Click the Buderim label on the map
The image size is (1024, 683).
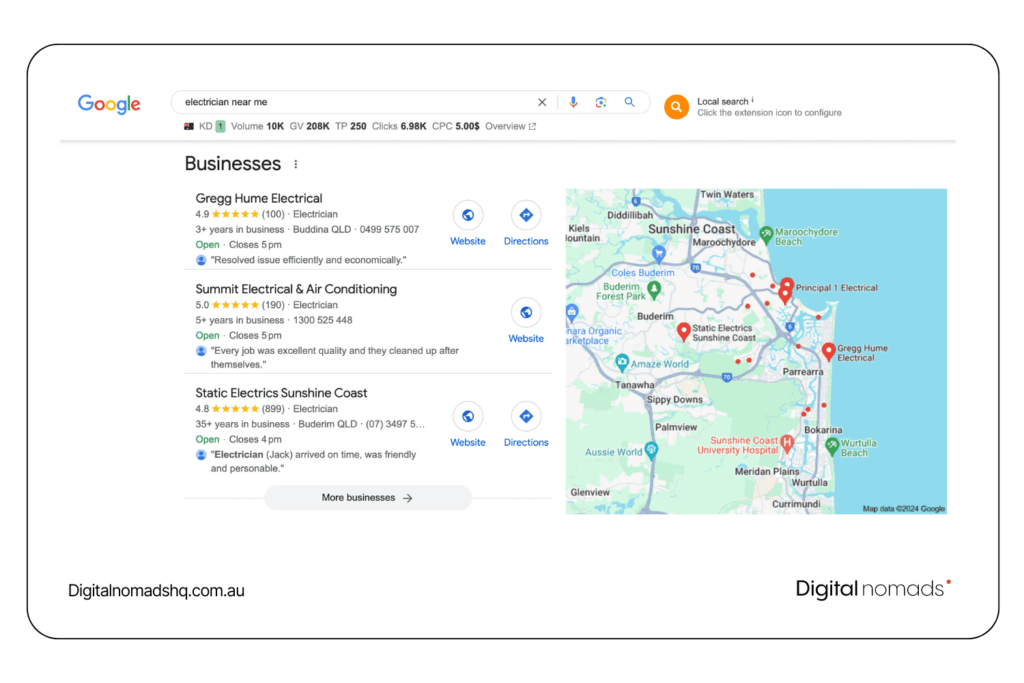[655, 316]
